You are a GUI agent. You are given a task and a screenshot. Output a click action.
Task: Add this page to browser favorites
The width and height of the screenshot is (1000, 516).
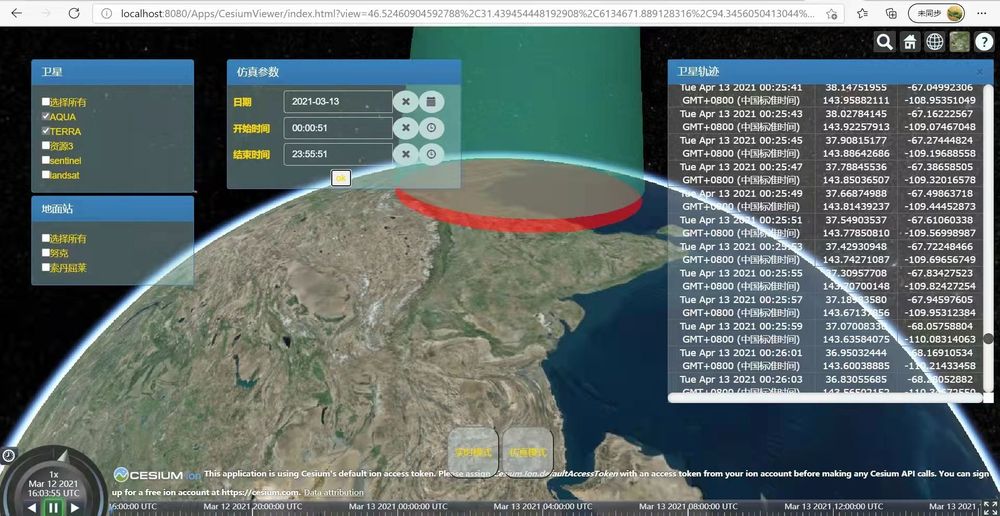(831, 13)
